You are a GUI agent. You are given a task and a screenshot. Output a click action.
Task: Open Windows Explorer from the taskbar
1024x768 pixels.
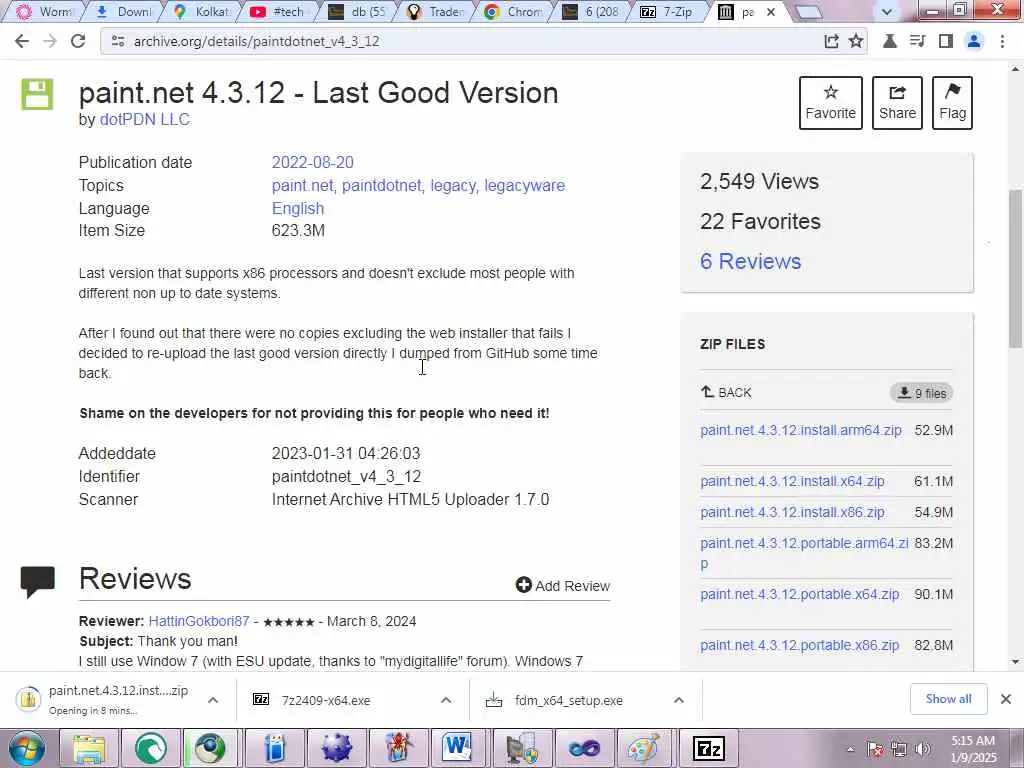coord(89,748)
